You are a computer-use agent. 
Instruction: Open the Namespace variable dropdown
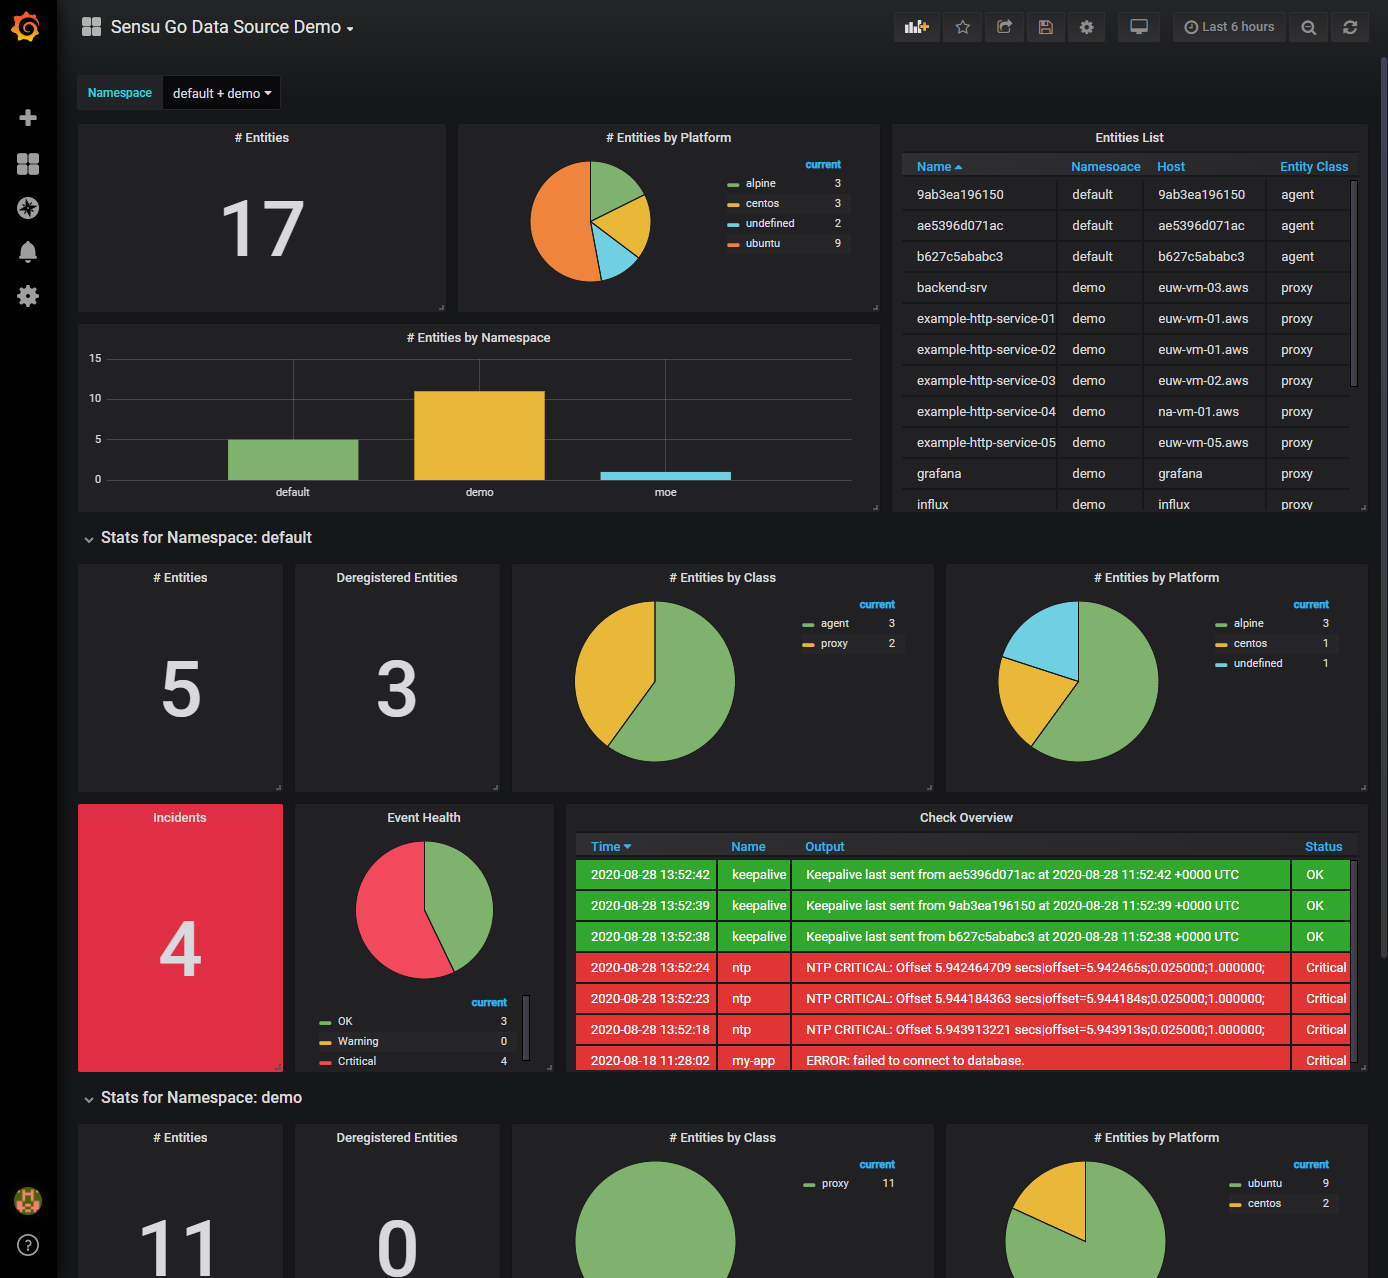(x=222, y=93)
